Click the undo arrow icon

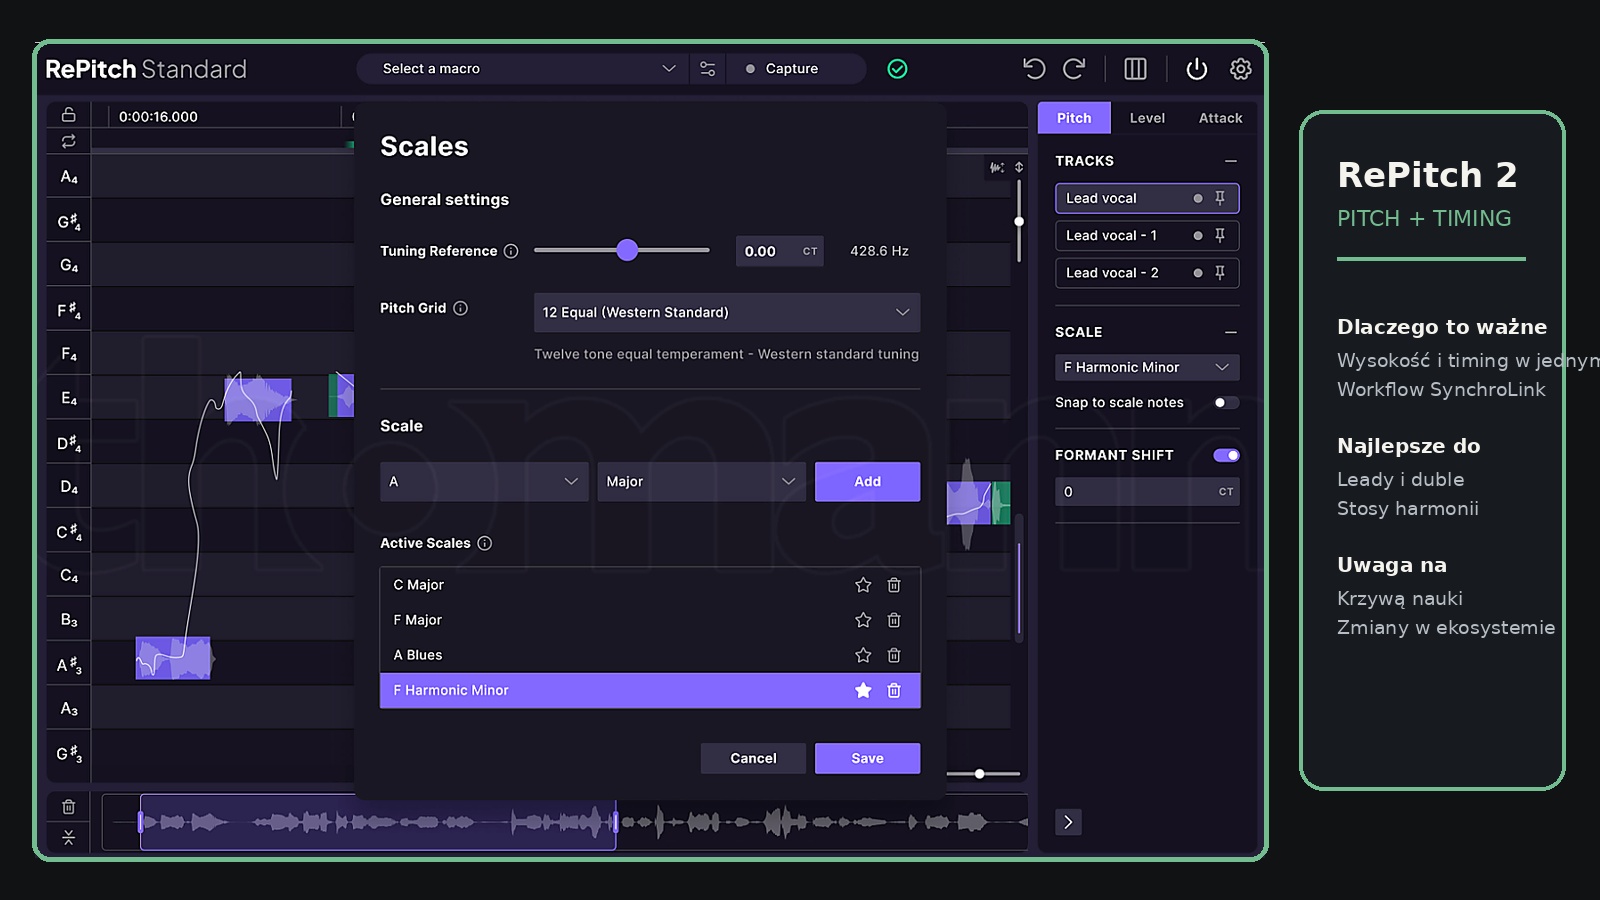coord(1034,69)
